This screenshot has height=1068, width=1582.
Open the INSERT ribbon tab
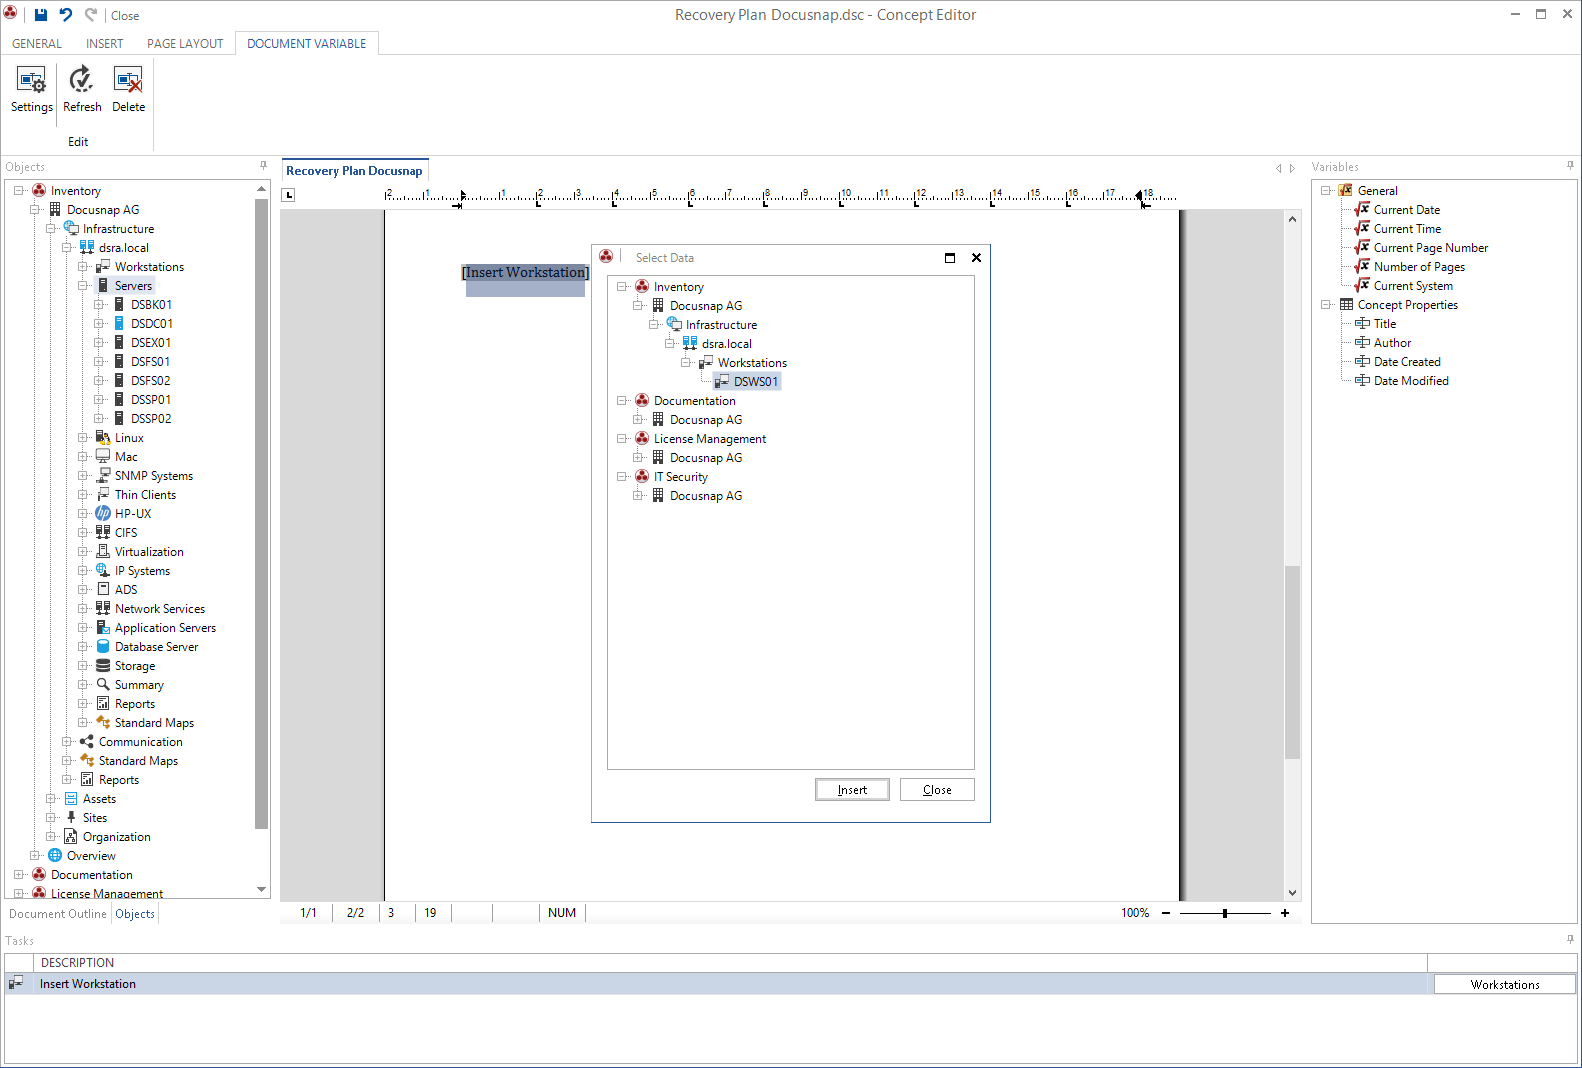pyautogui.click(x=105, y=44)
